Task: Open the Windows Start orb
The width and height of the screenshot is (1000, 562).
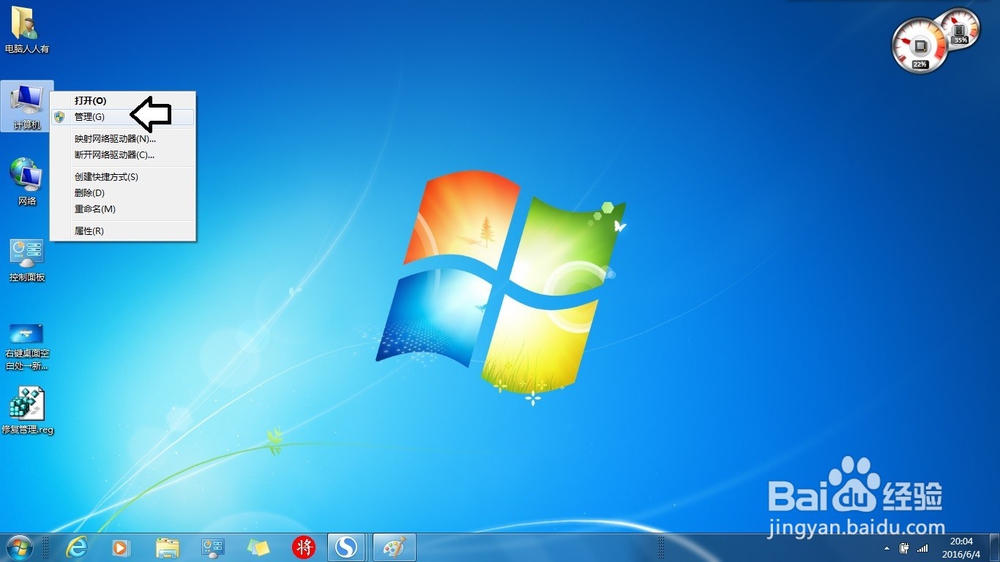Action: (19, 547)
